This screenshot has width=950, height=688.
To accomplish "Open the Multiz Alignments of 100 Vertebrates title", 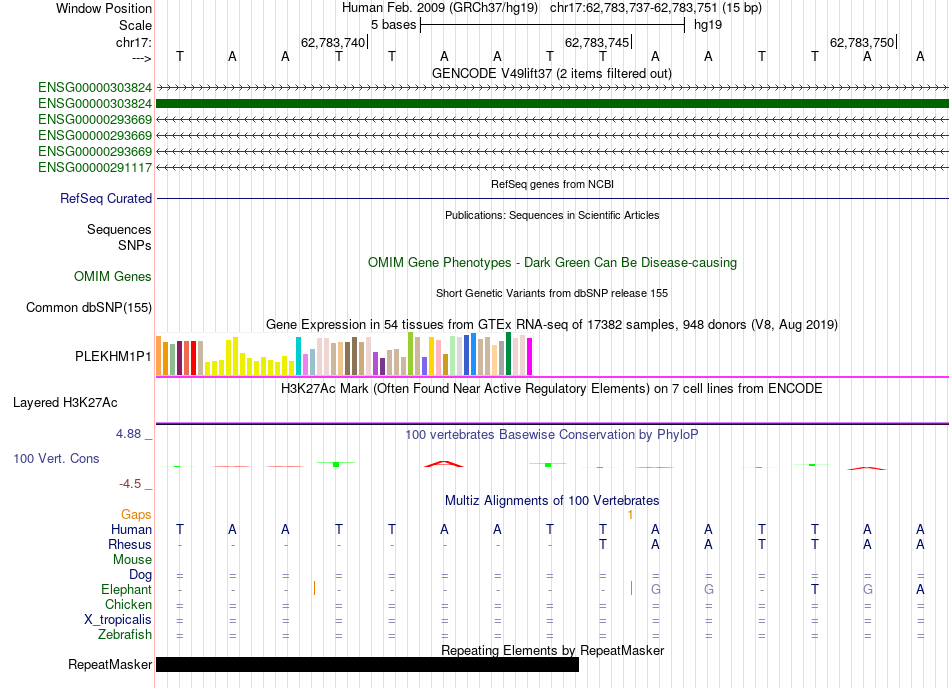I will (x=552, y=500).
